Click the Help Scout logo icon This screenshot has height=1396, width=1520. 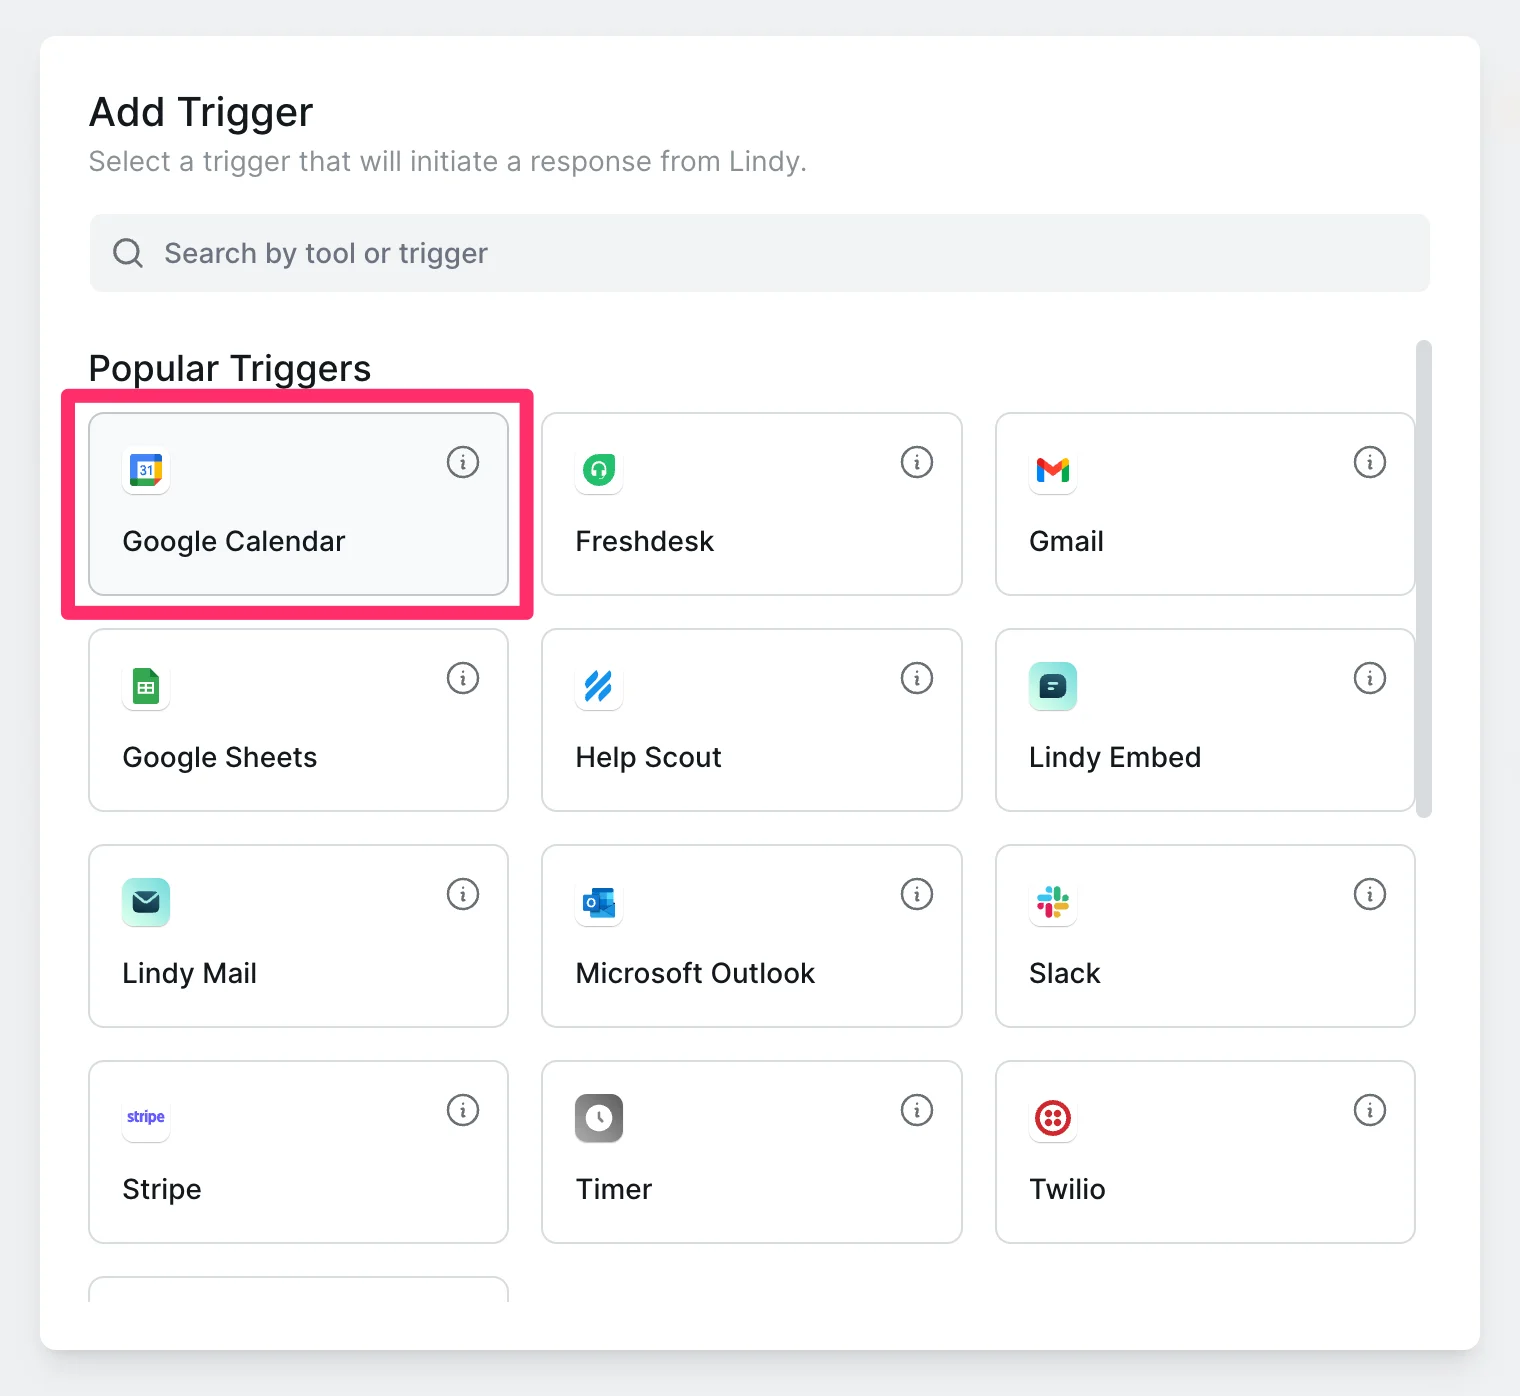coord(599,686)
